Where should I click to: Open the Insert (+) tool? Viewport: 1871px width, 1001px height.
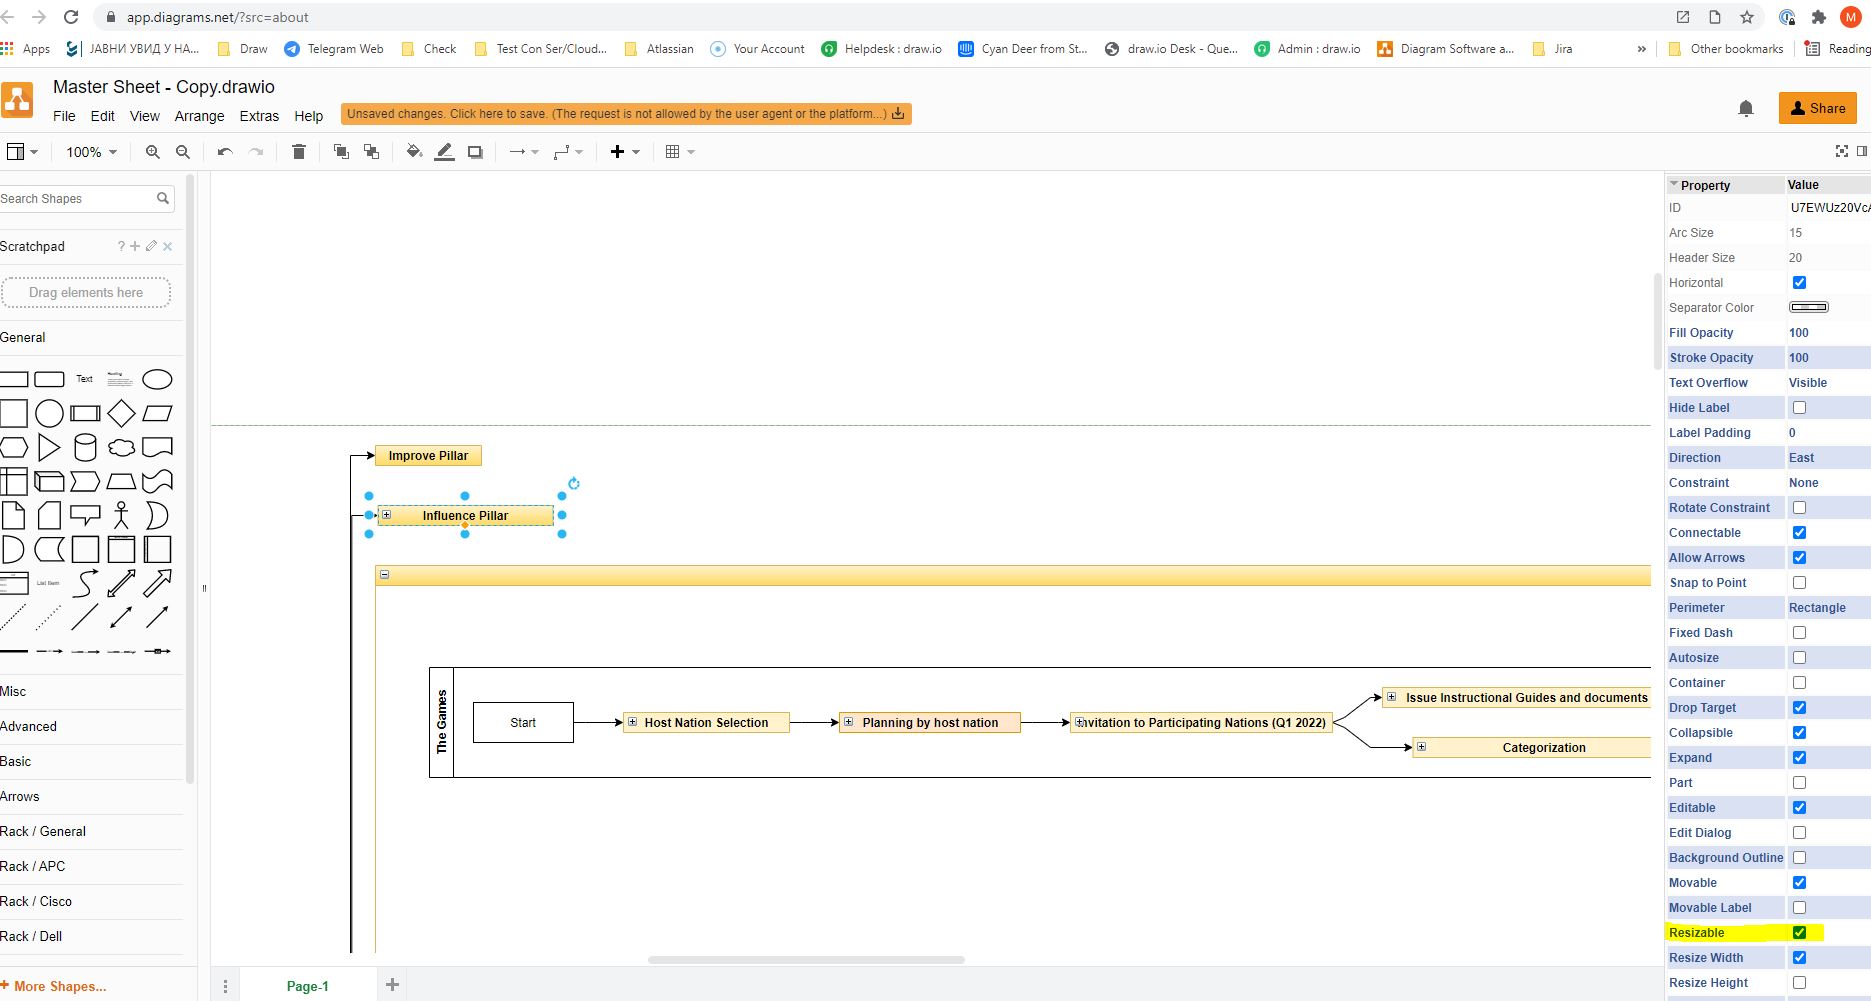pos(617,151)
